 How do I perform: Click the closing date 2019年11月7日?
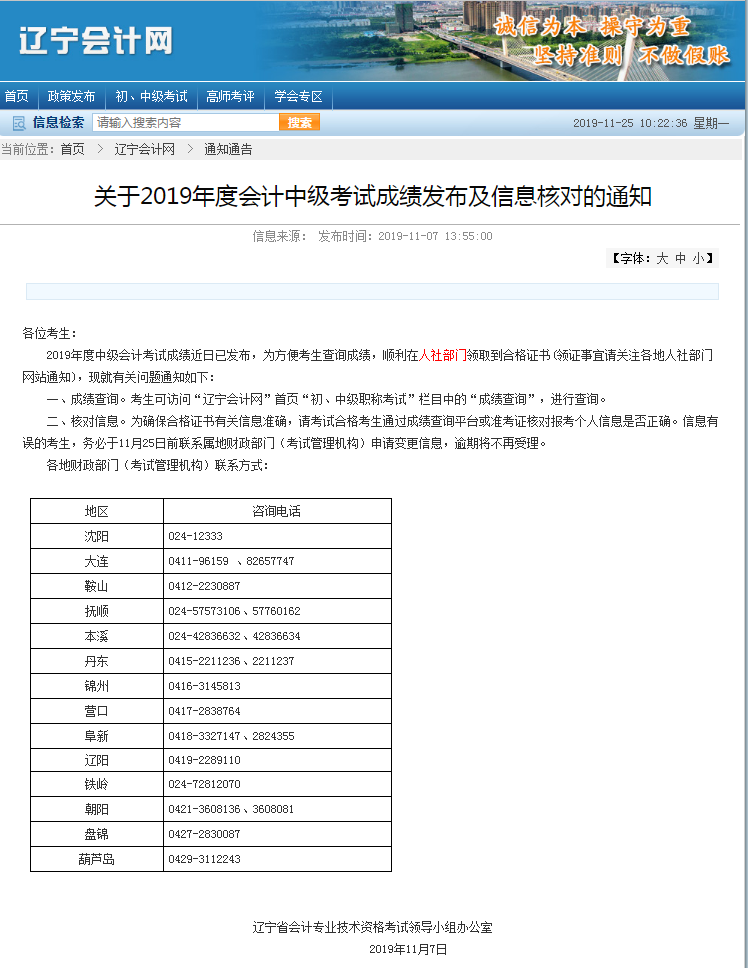pos(408,949)
